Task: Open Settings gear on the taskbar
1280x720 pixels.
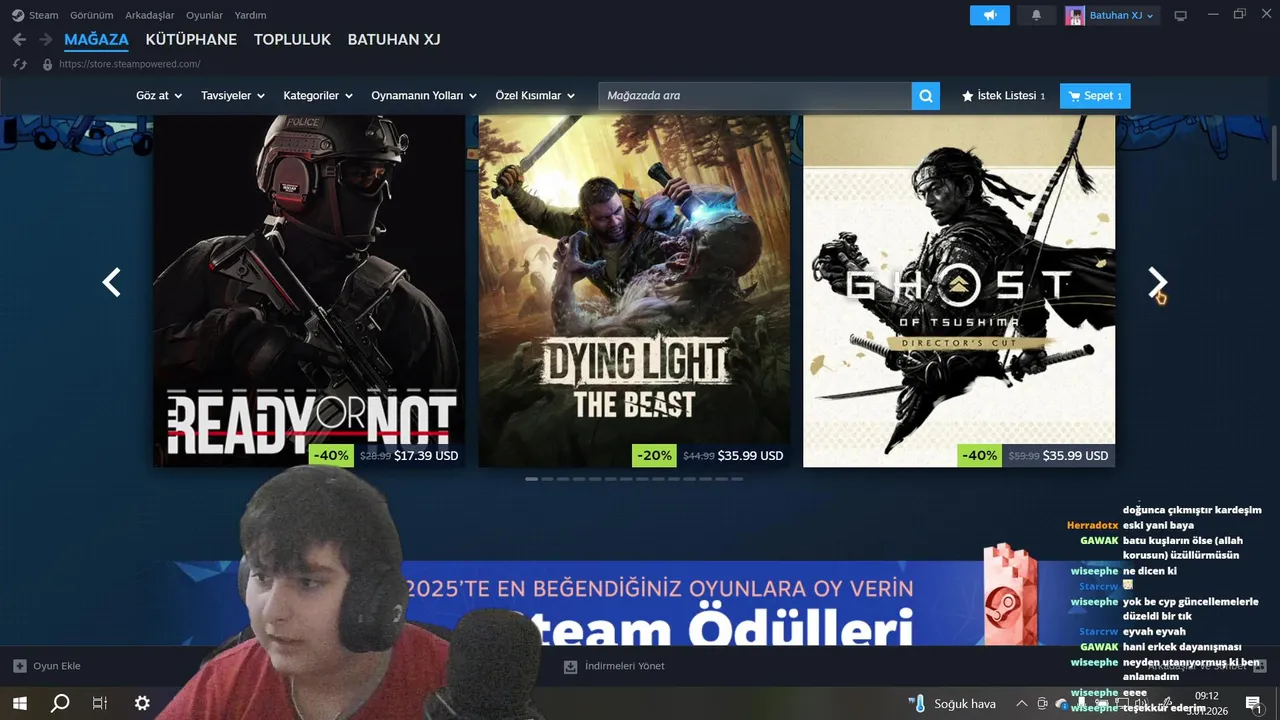Action: point(142,703)
